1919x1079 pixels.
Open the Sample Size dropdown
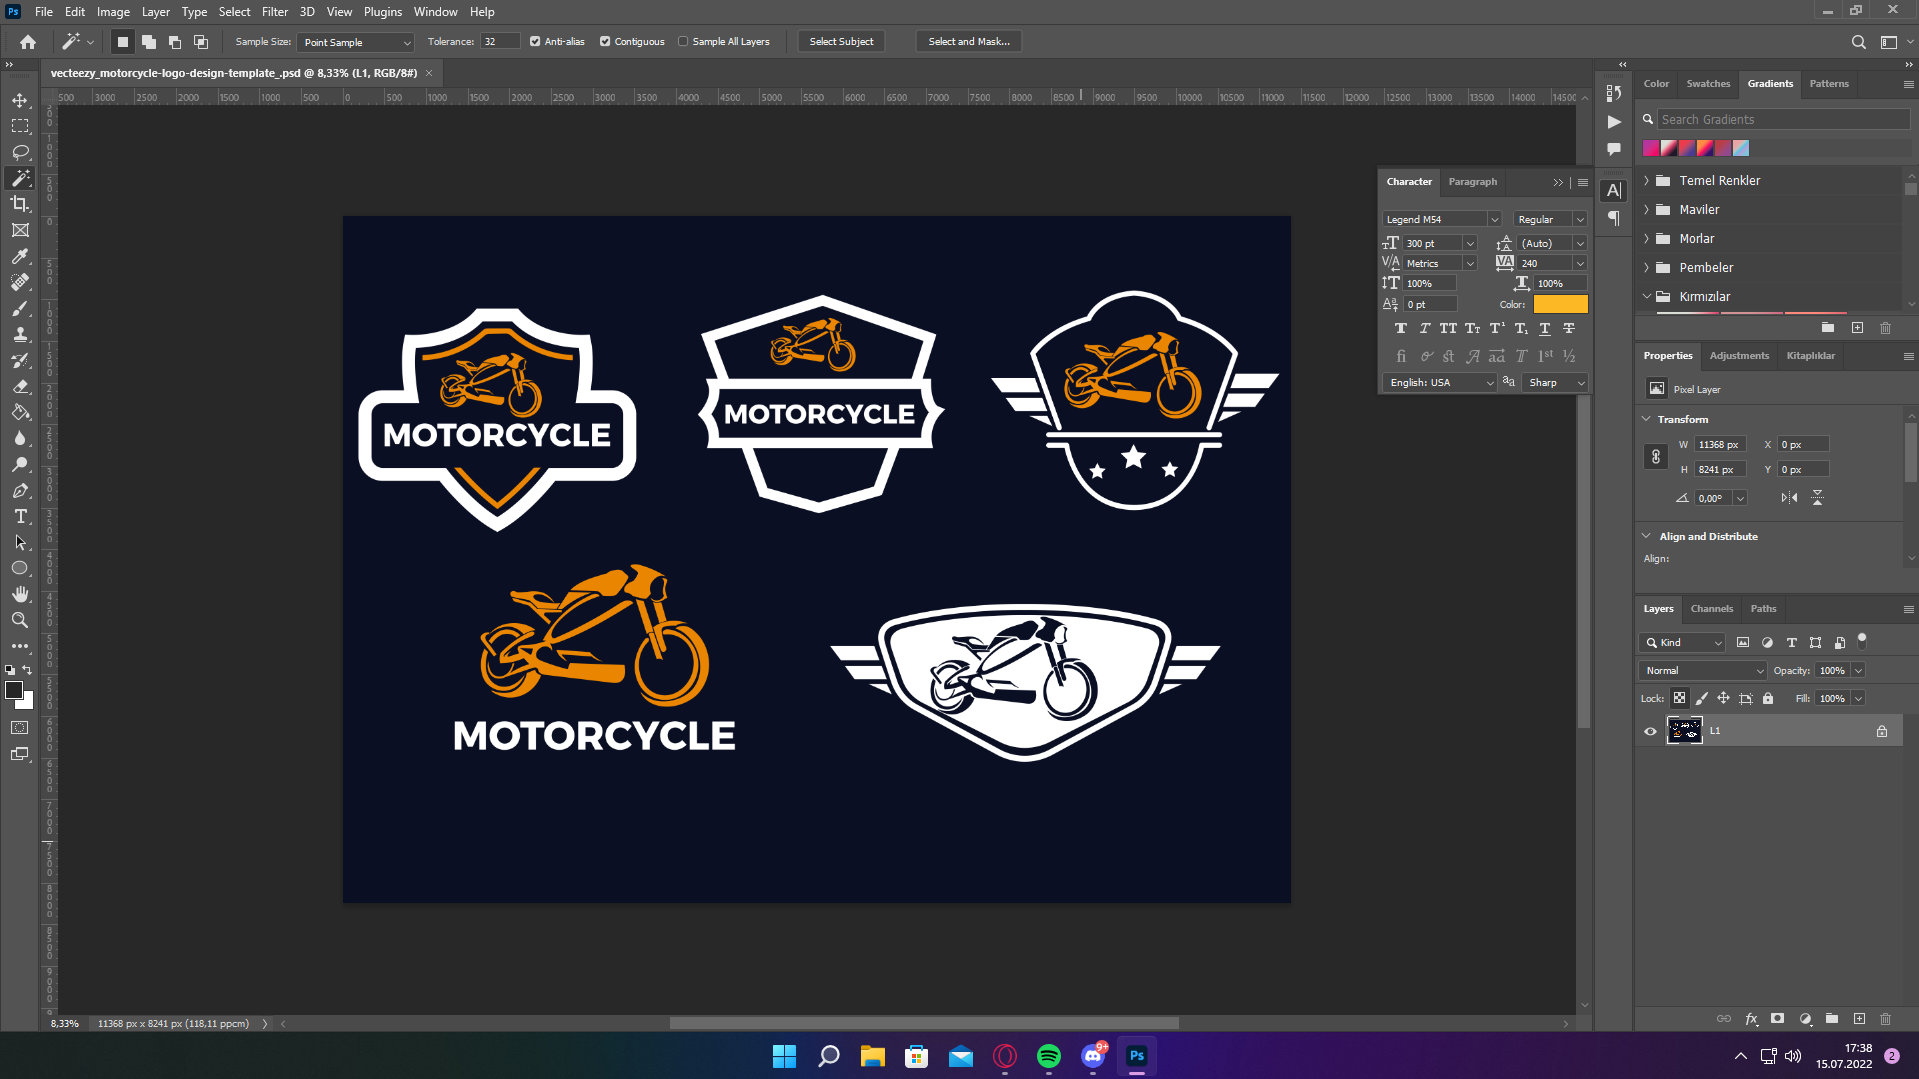pyautogui.click(x=356, y=42)
